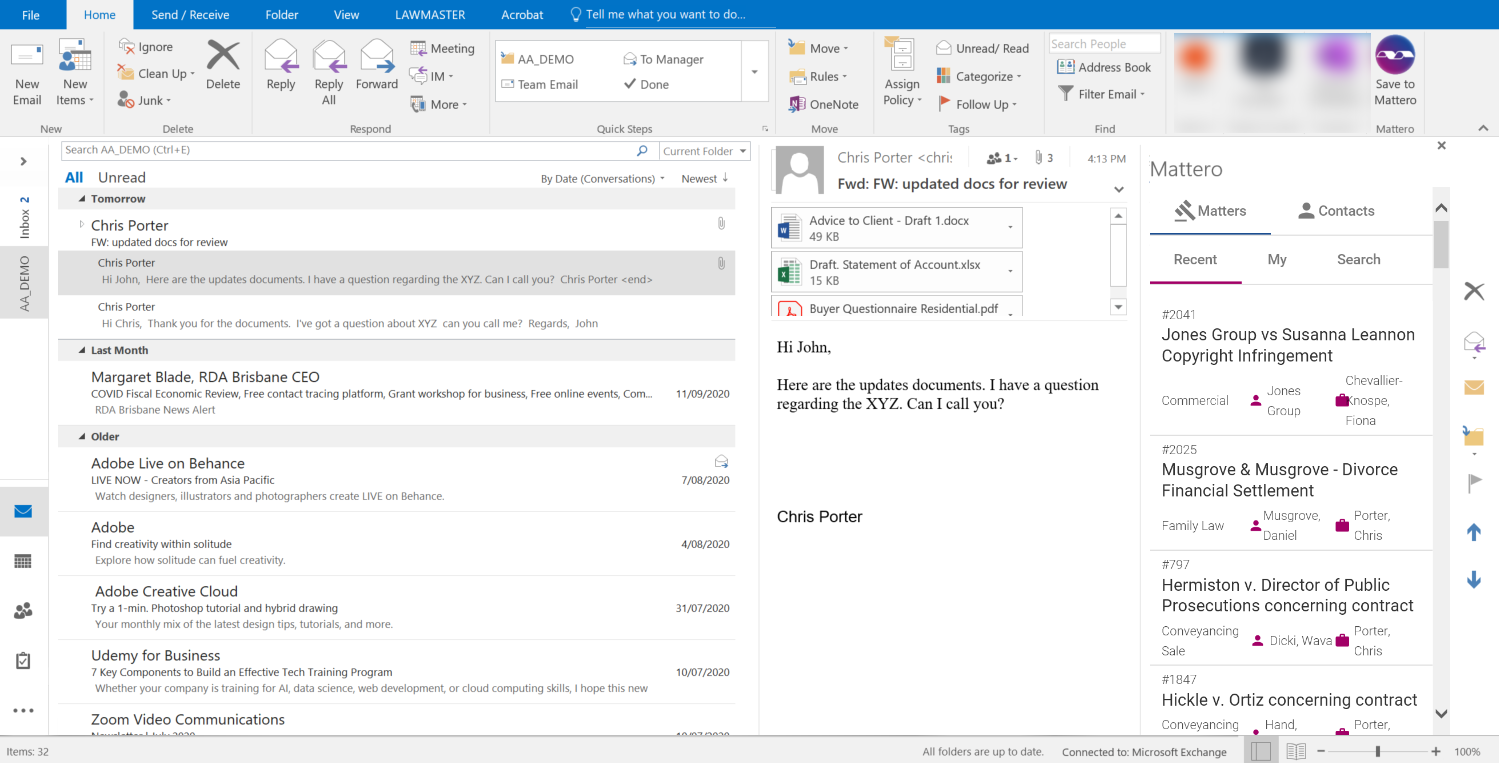Select the flag icon in the Mattero sidebar
This screenshot has height=763, width=1499.
(x=1474, y=483)
